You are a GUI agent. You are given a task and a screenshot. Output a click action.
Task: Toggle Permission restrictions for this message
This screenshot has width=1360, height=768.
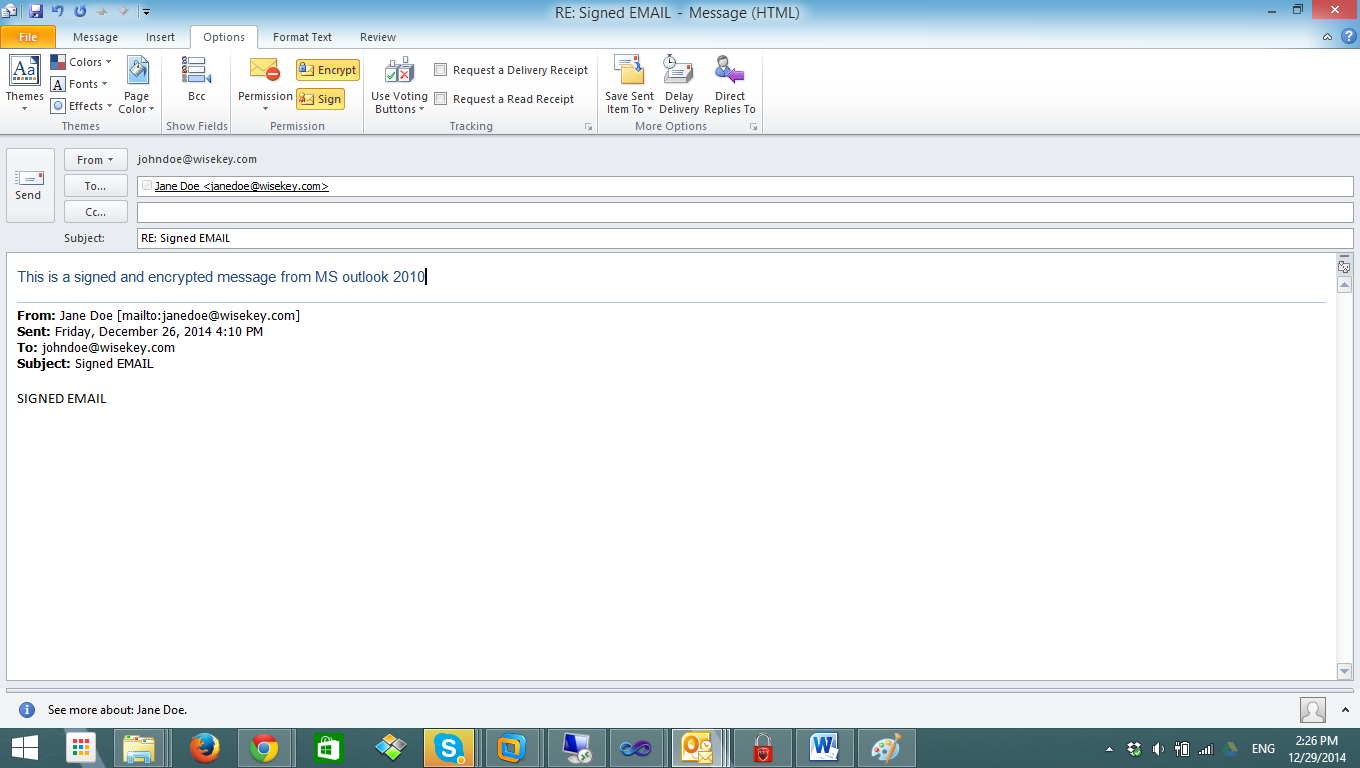click(x=264, y=83)
